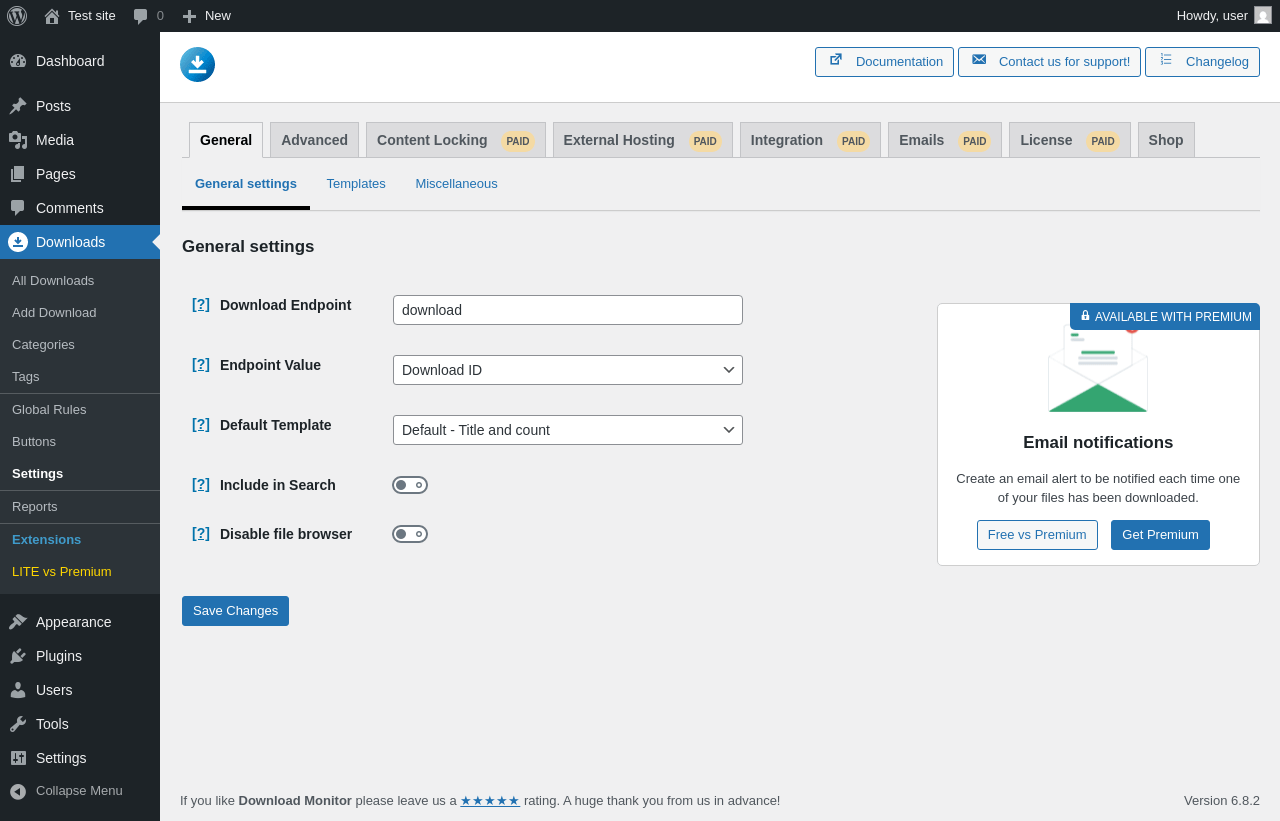Open All Downloads in the submenu
1280x821 pixels.
[80, 281]
